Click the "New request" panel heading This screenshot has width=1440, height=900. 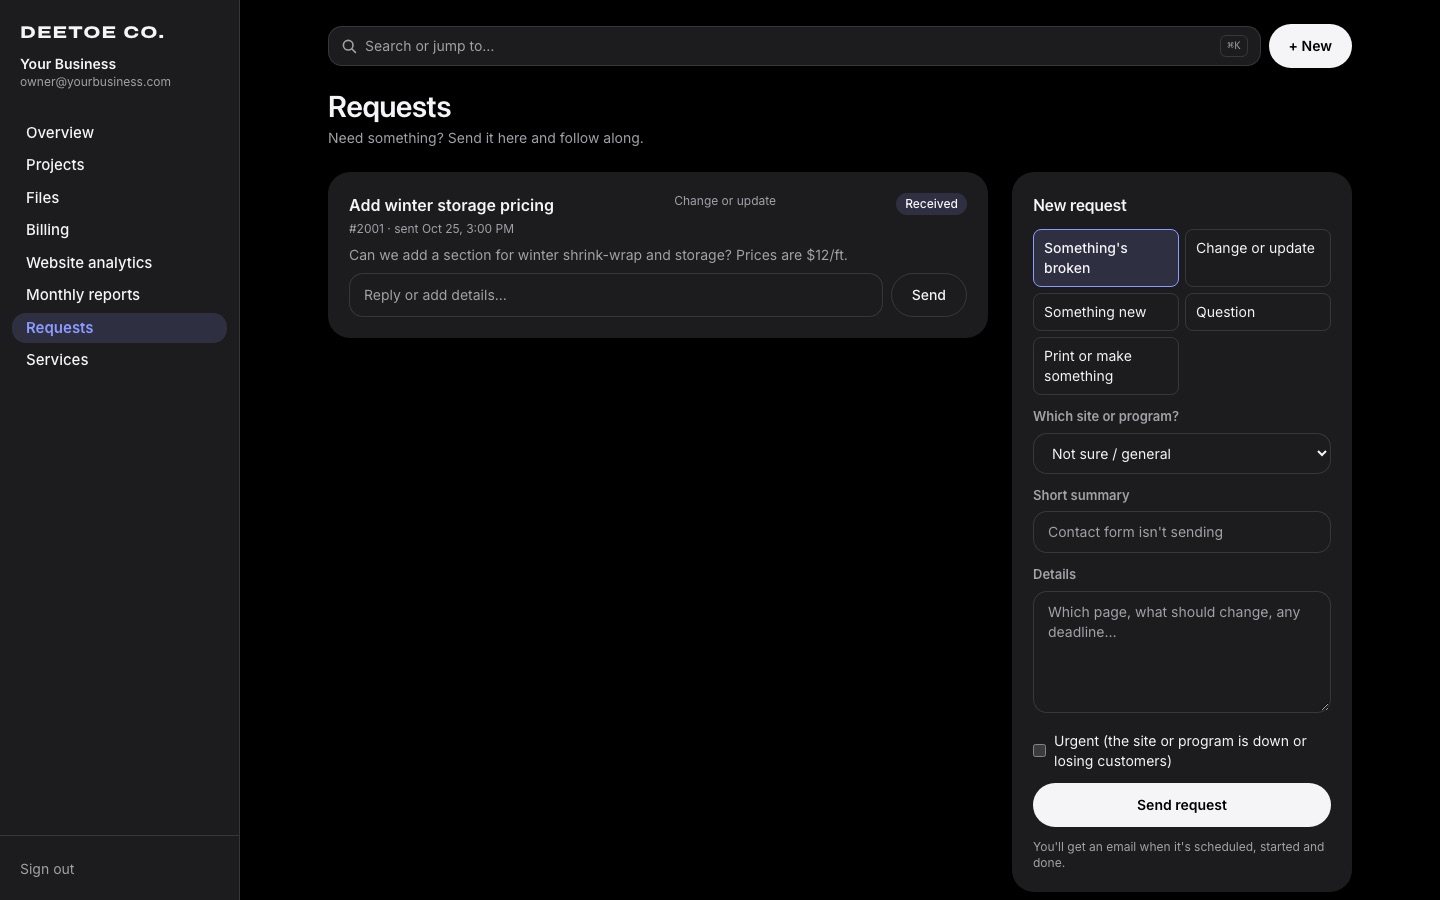point(1079,205)
